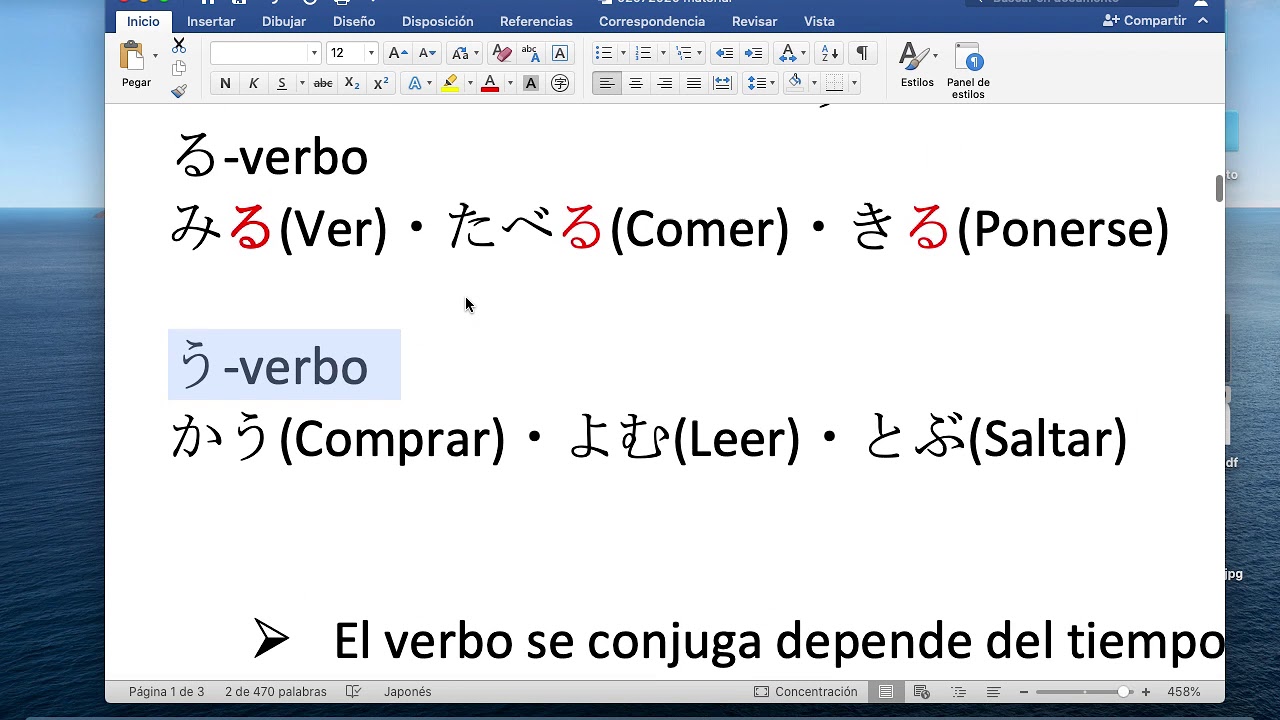The width and height of the screenshot is (1280, 720).
Task: Click the zoom slider handle
Action: 1123,692
